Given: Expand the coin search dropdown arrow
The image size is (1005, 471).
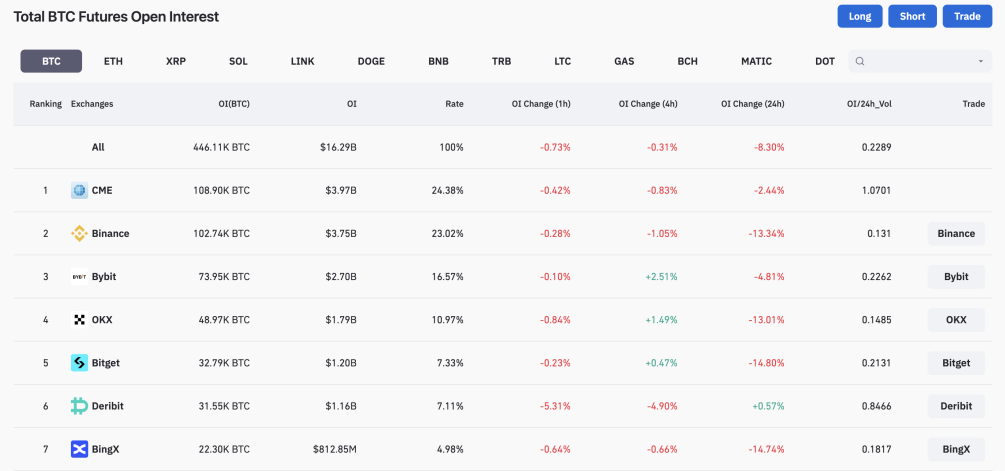Looking at the screenshot, I should (981, 62).
